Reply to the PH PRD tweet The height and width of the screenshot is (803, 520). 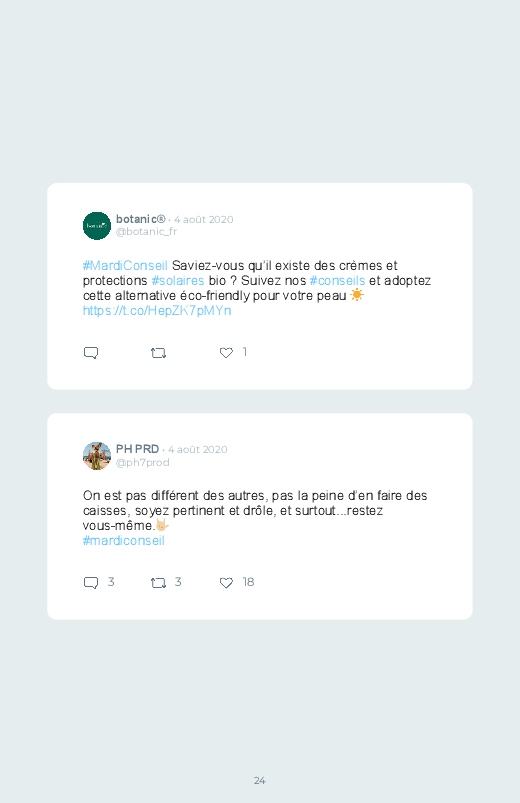(x=91, y=583)
